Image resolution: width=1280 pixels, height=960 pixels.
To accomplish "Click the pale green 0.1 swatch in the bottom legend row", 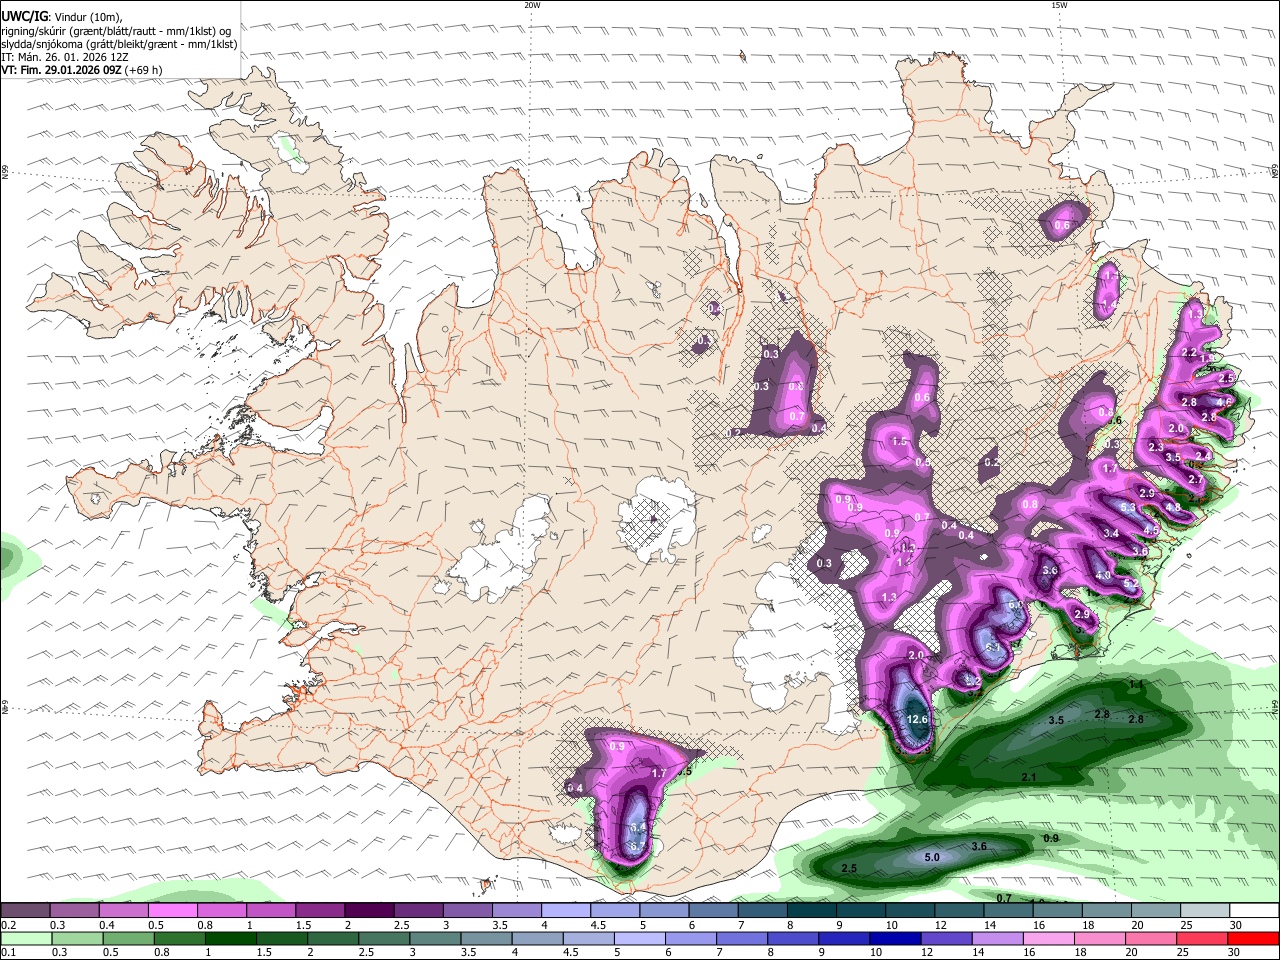I will pyautogui.click(x=25, y=939).
